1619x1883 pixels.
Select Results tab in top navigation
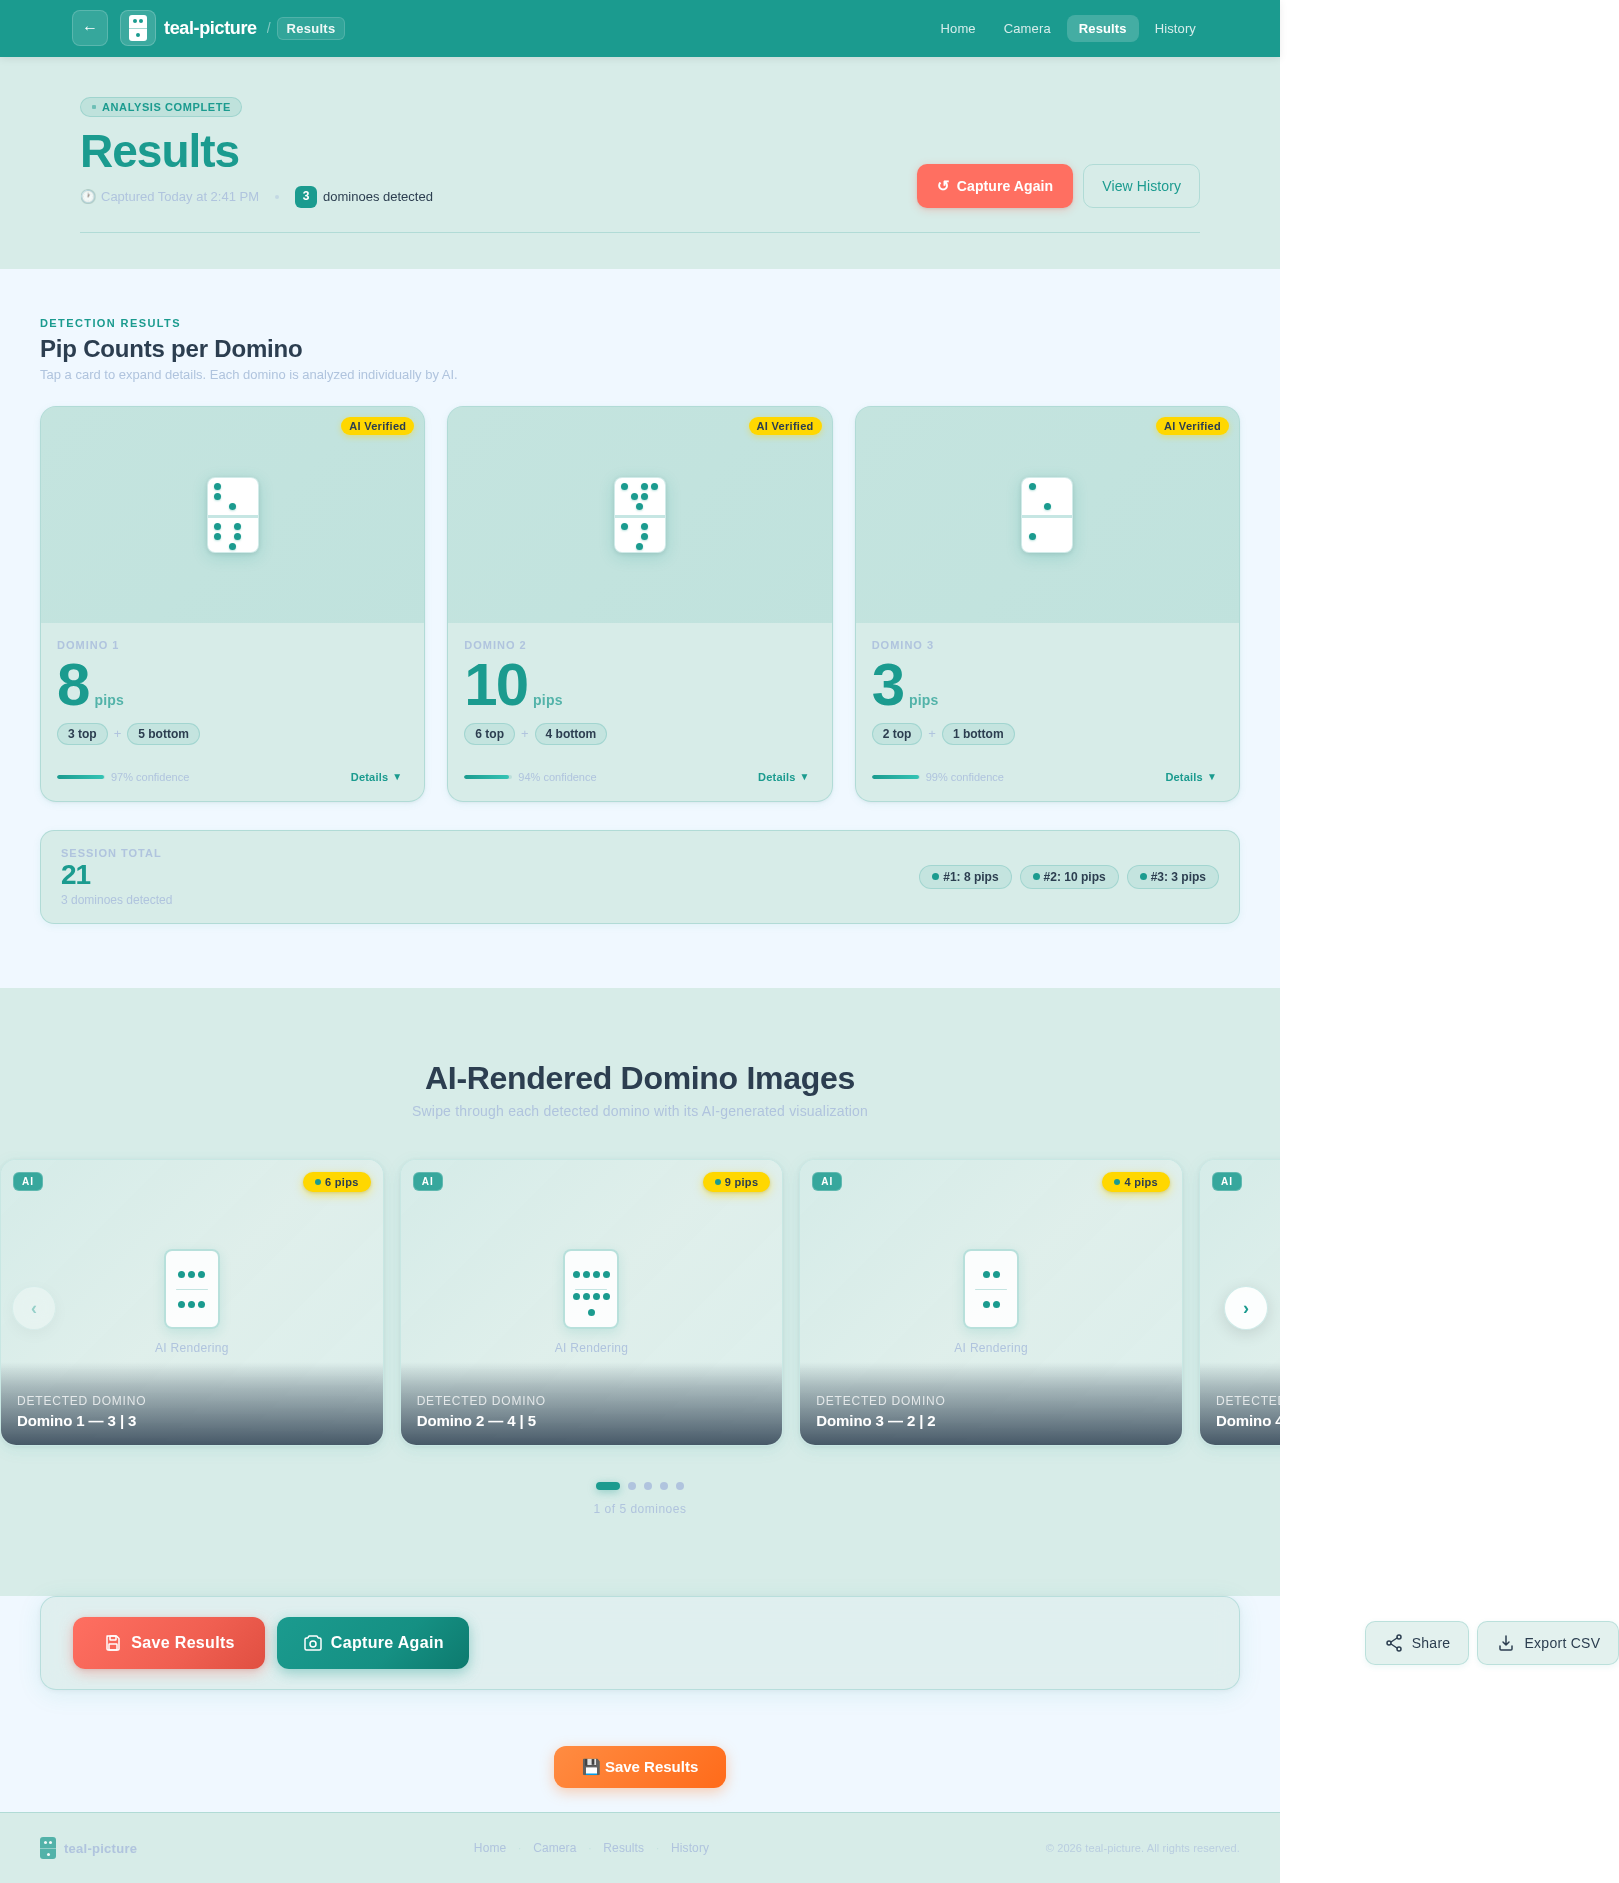[x=1102, y=28]
